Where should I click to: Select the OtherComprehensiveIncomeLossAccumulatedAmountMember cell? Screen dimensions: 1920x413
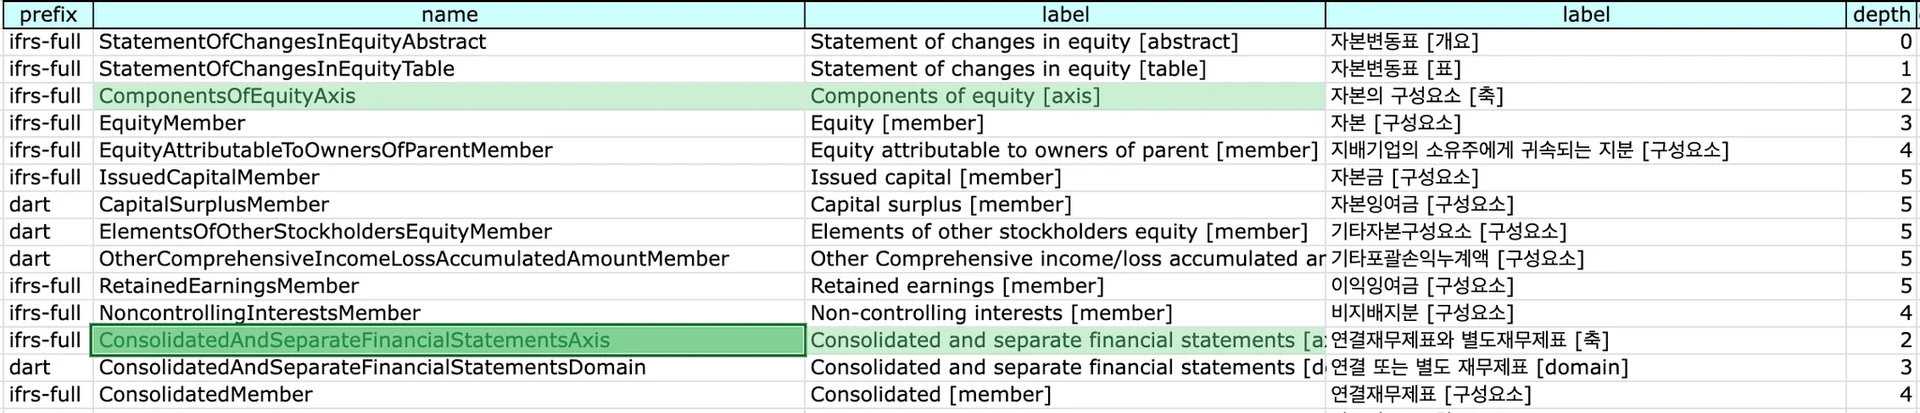413,258
